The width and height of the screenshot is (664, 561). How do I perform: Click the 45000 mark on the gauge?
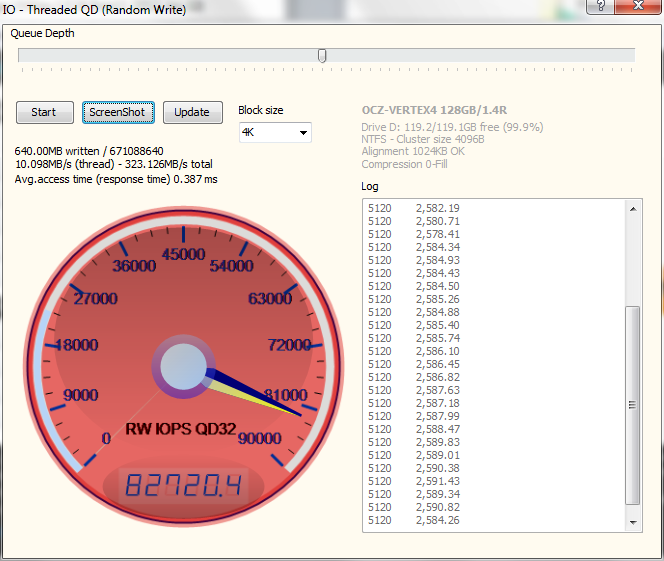click(182, 254)
